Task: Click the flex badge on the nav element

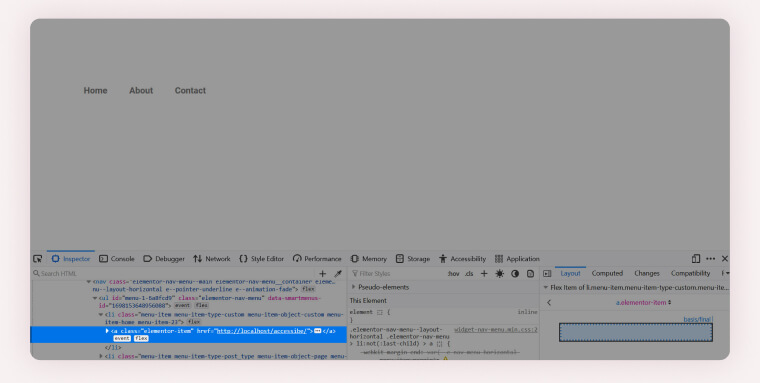Action: (308, 289)
